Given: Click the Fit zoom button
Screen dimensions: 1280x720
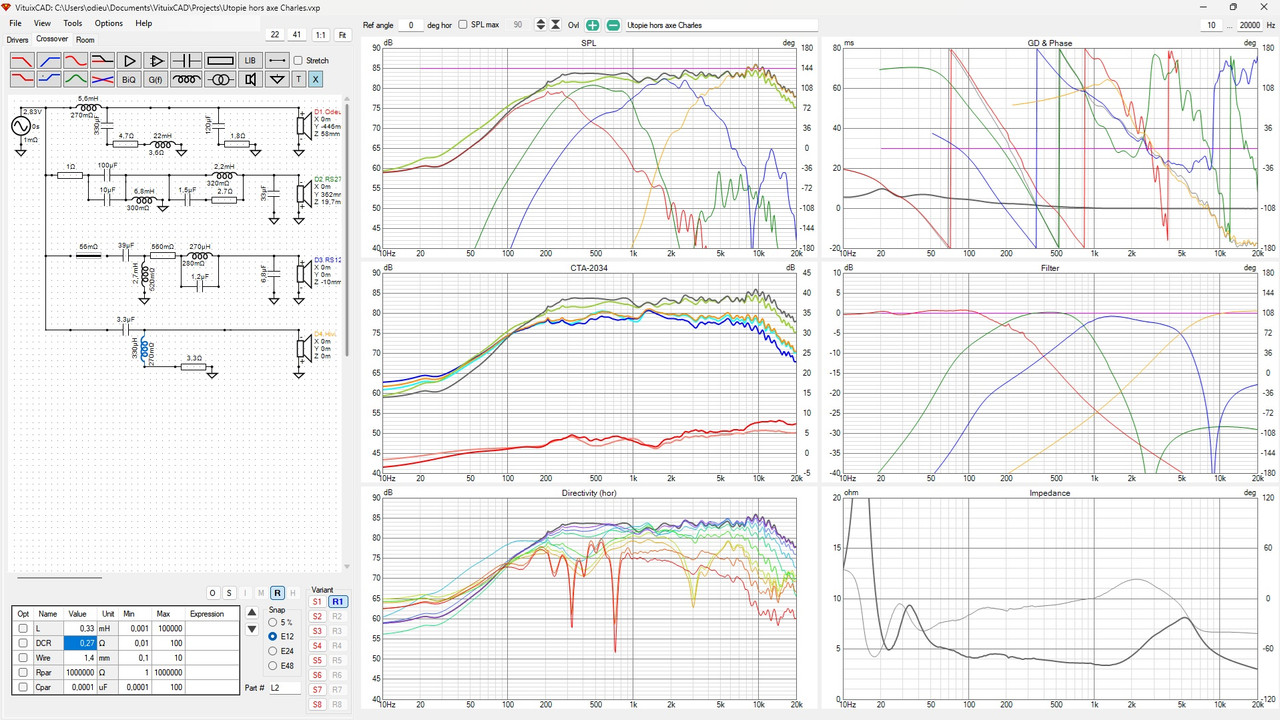Looking at the screenshot, I should (342, 35).
